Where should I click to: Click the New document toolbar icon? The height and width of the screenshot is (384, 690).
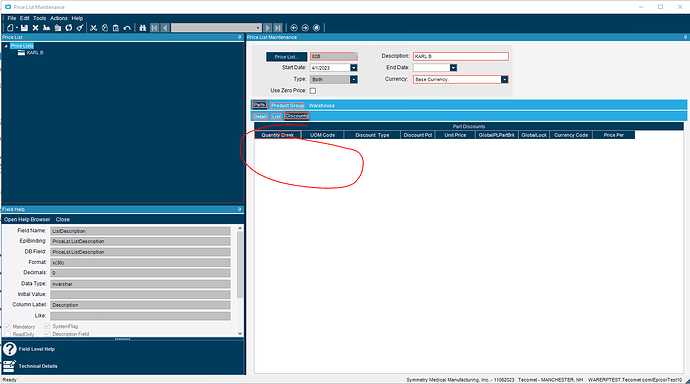coord(10,28)
